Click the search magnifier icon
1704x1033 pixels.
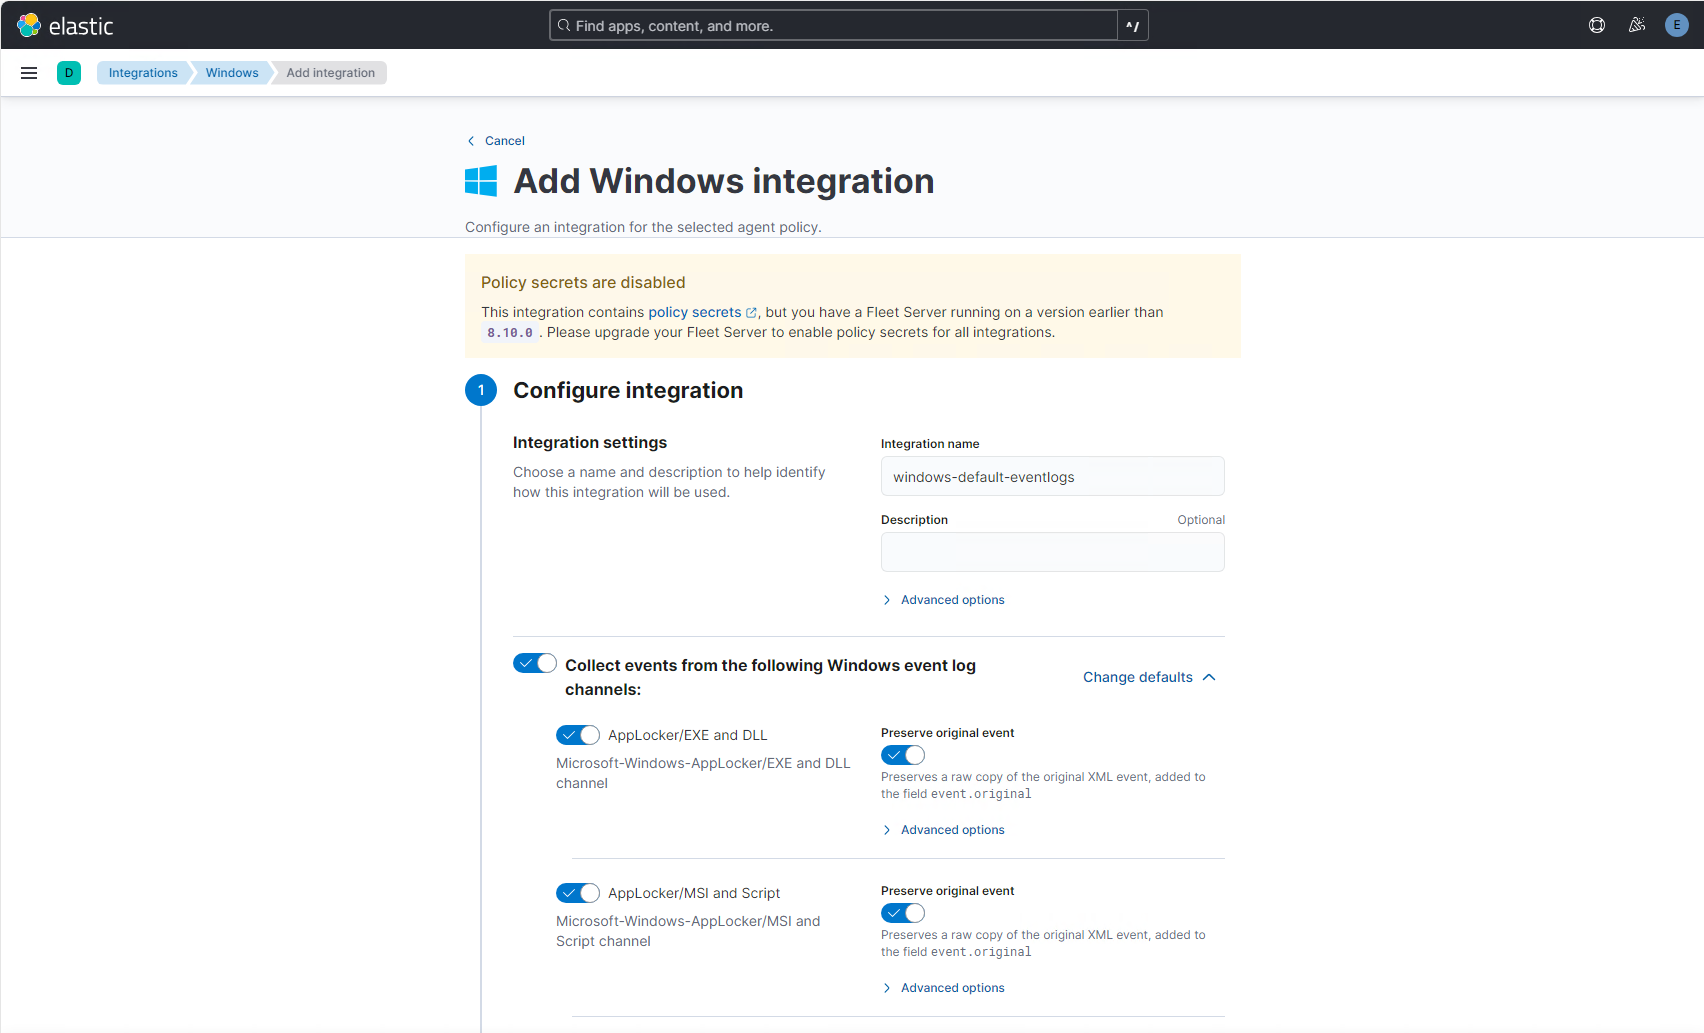coord(564,26)
